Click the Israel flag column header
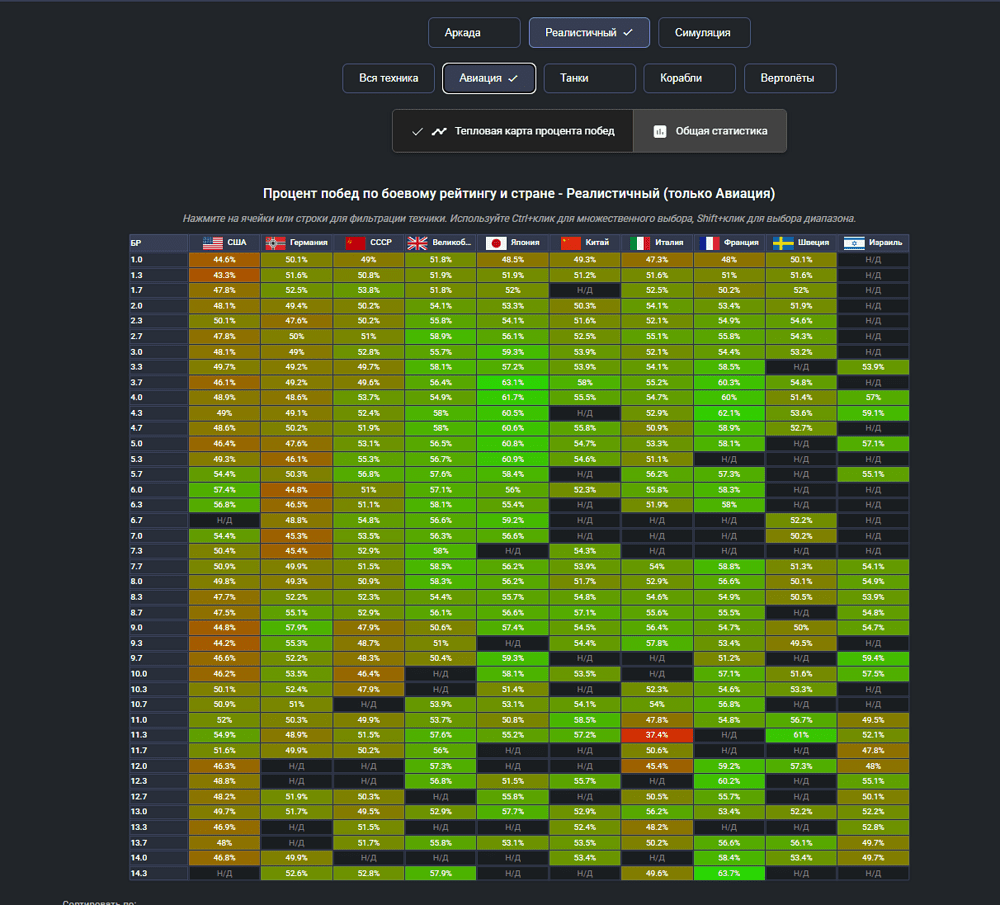Image resolution: width=1000 pixels, height=905 pixels. (x=873, y=243)
